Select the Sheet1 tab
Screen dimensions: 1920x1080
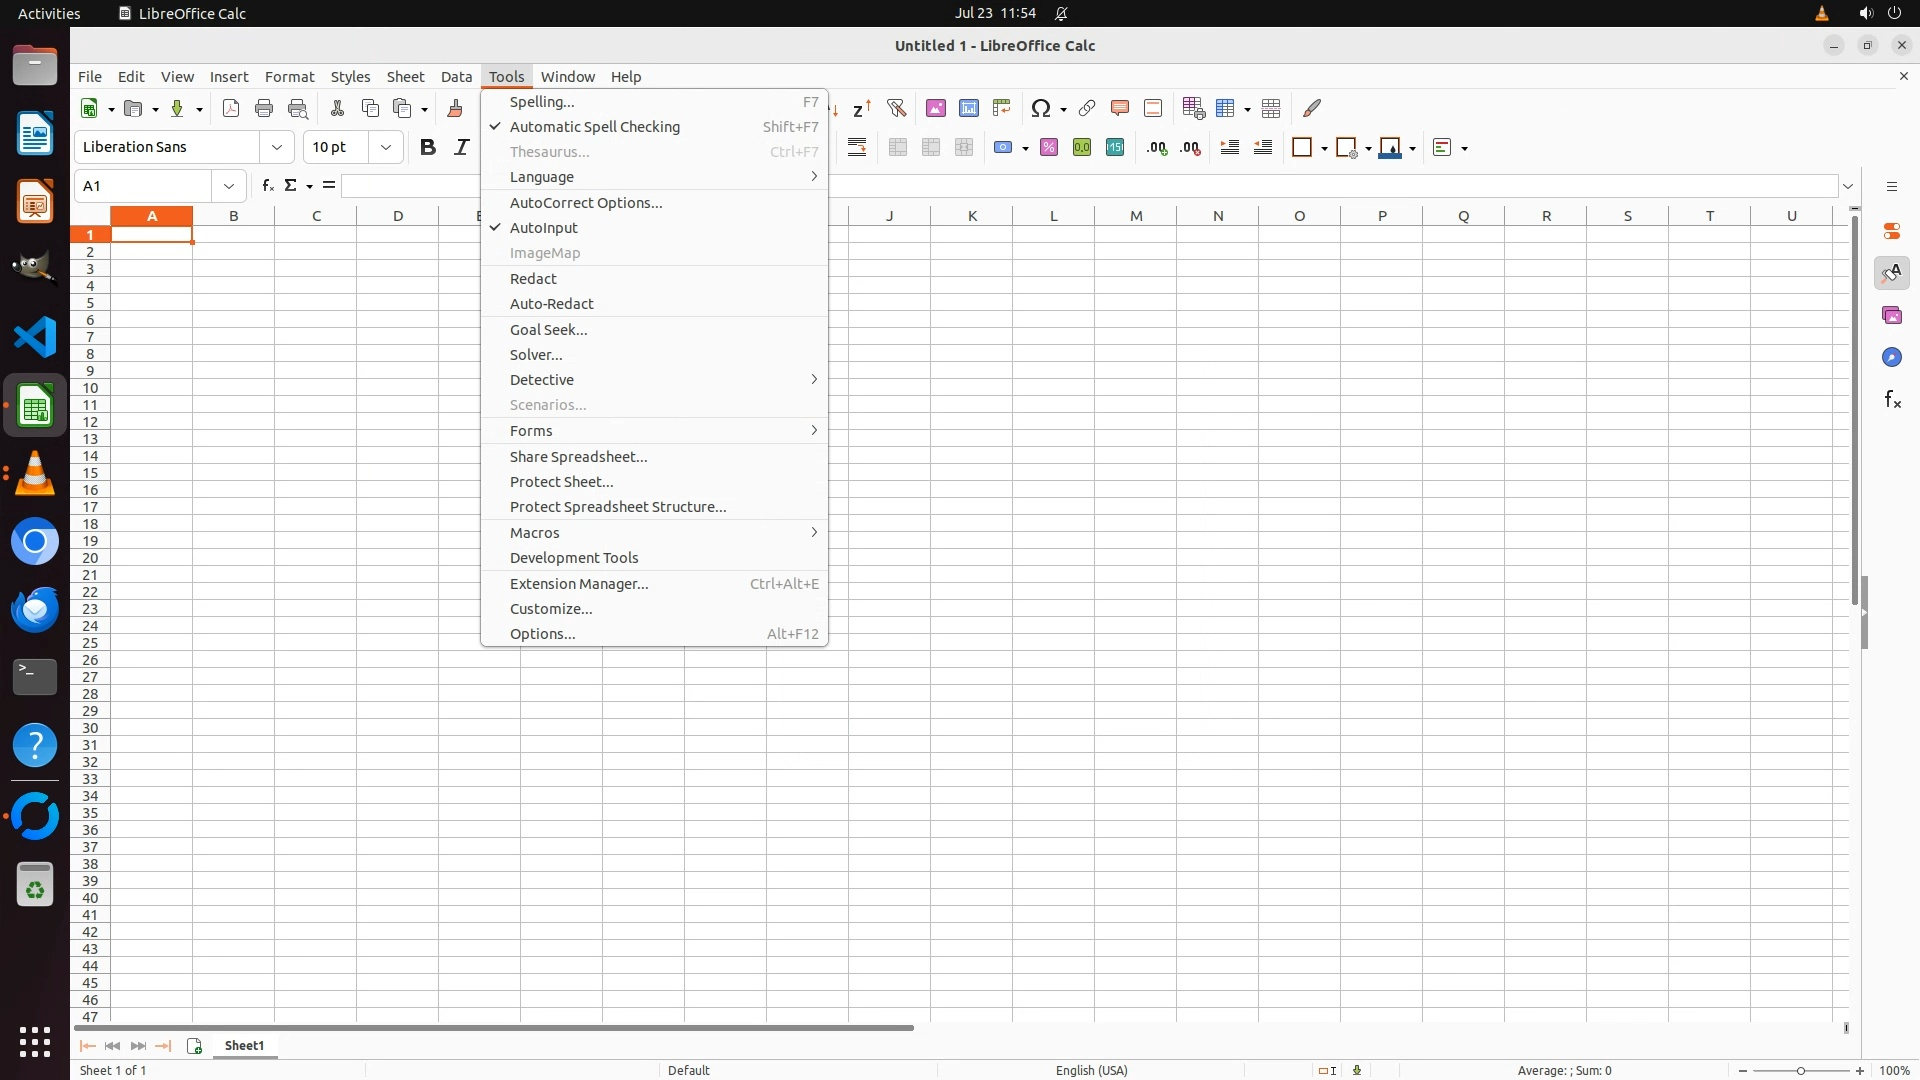tap(245, 1046)
